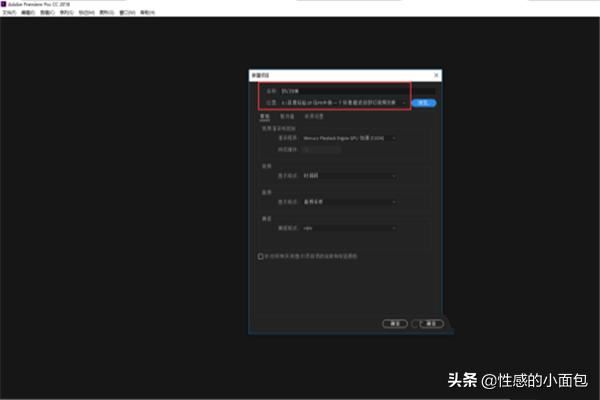The height and width of the screenshot is (400, 600).
Task: Switch to the Scratch Disks (暂存盘) tab
Action: point(287,116)
